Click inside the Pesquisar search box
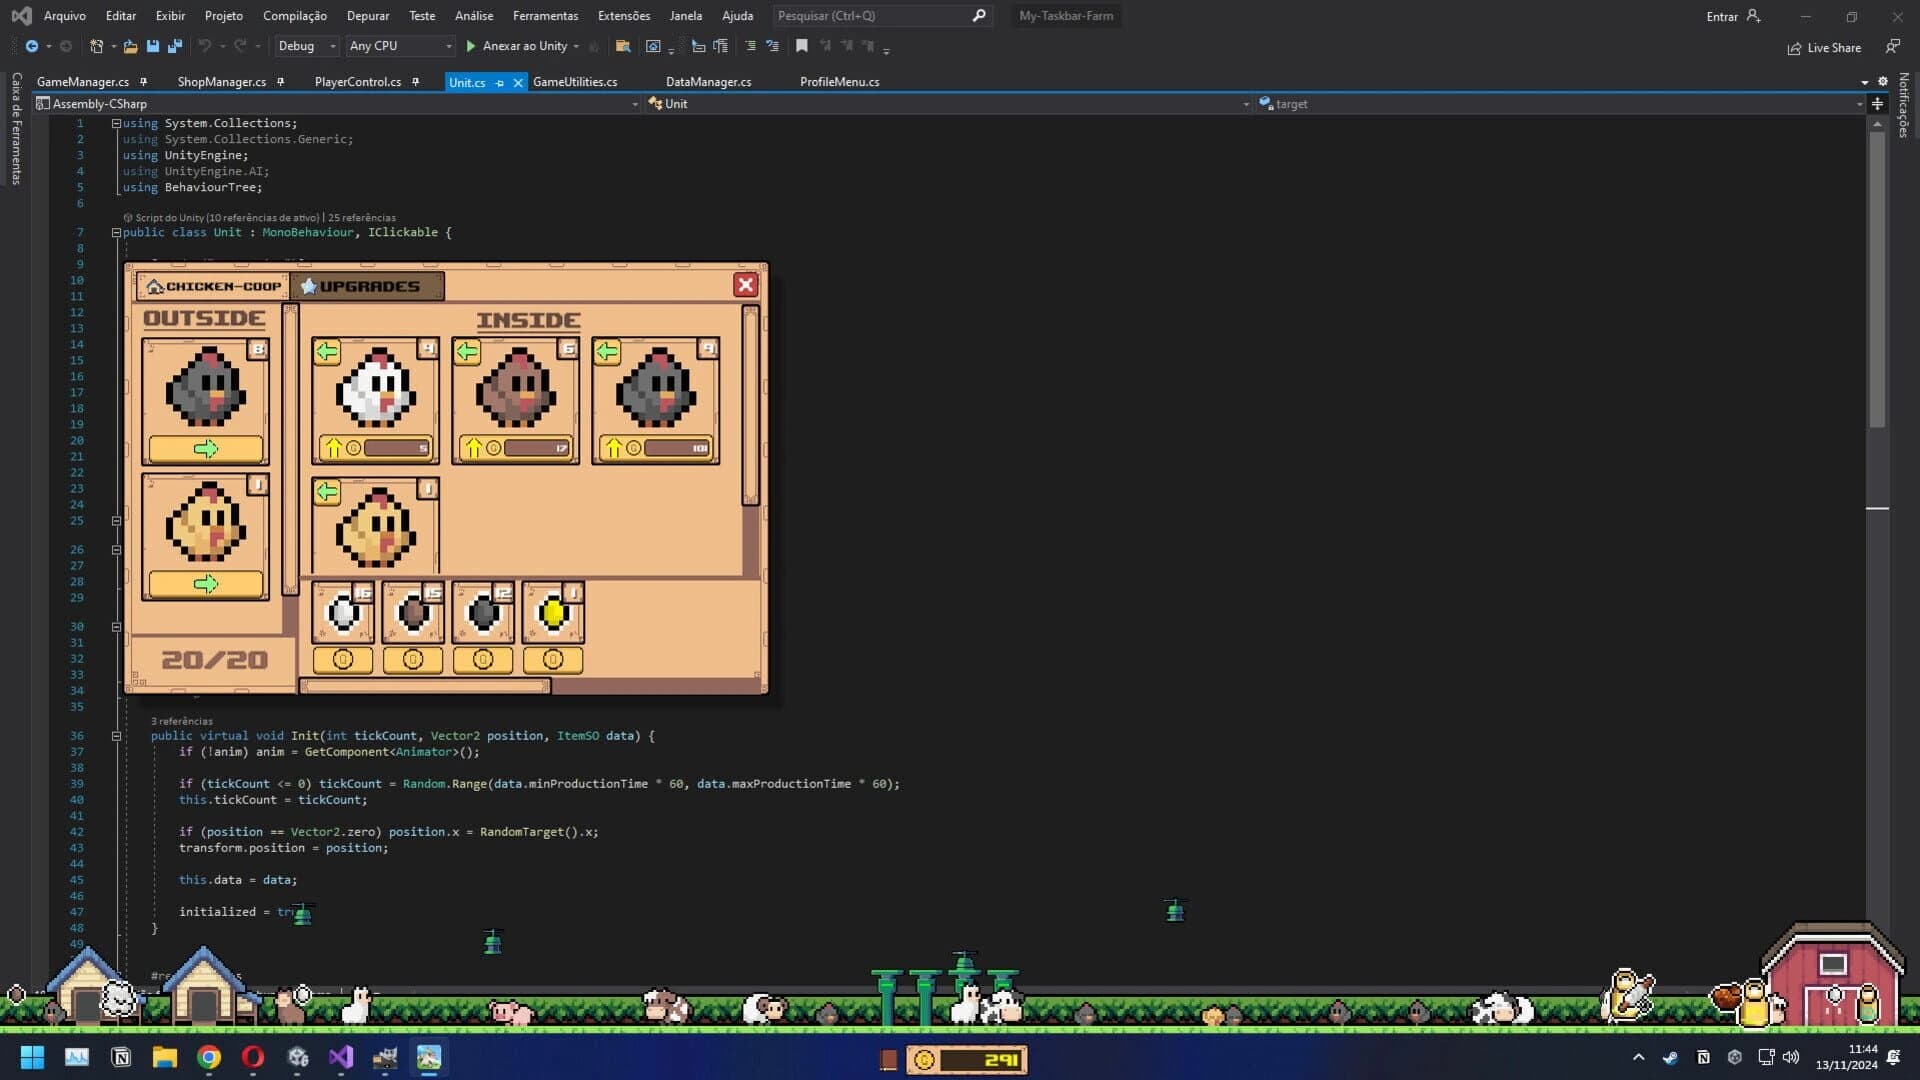The width and height of the screenshot is (1920, 1080). [x=870, y=15]
